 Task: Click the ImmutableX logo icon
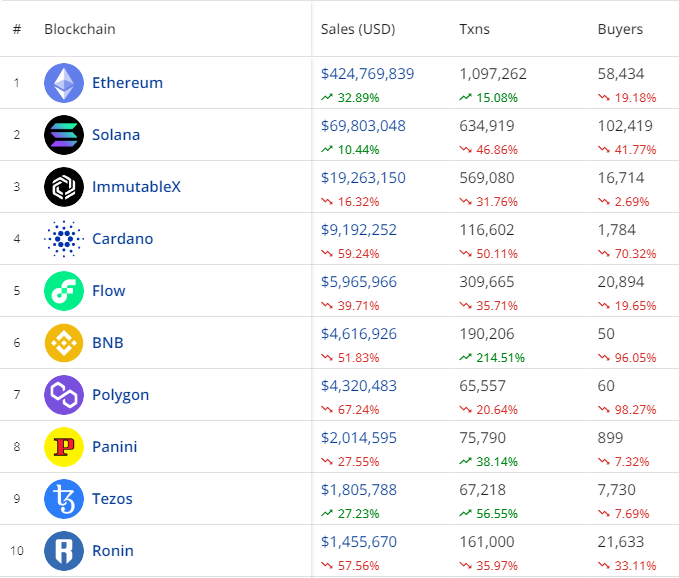[x=64, y=187]
